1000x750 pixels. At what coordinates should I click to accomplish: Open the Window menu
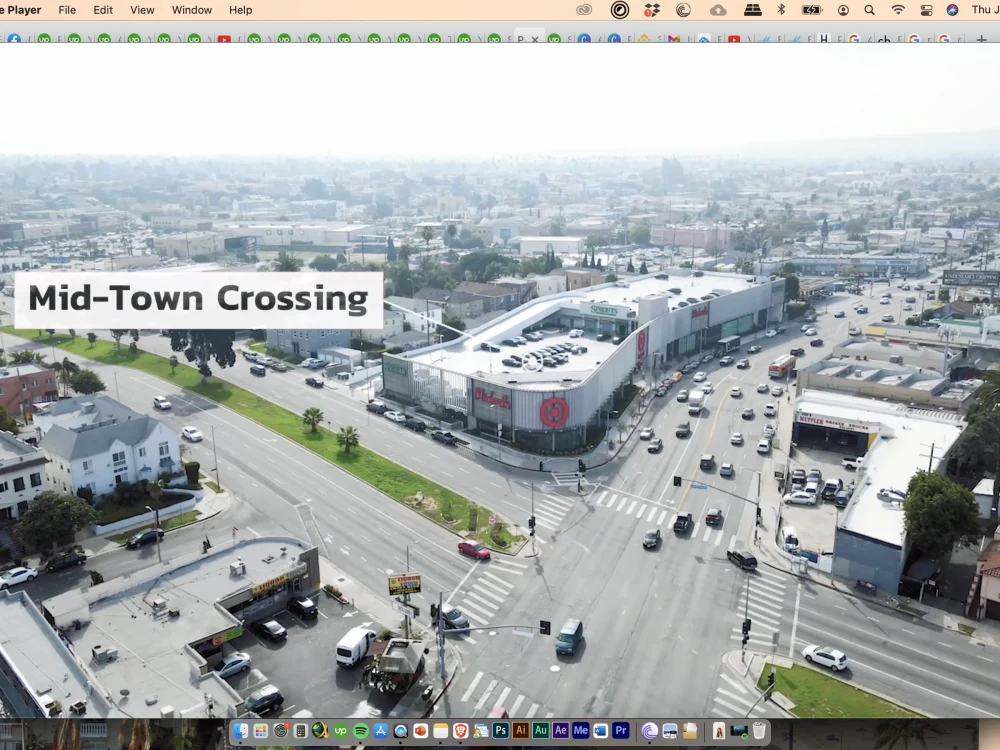pyautogui.click(x=192, y=10)
